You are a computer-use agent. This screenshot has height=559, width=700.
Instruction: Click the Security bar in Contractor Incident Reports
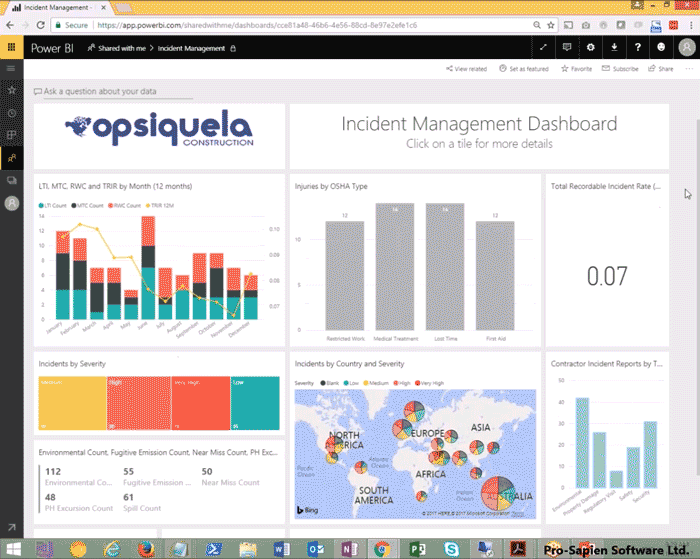point(650,455)
